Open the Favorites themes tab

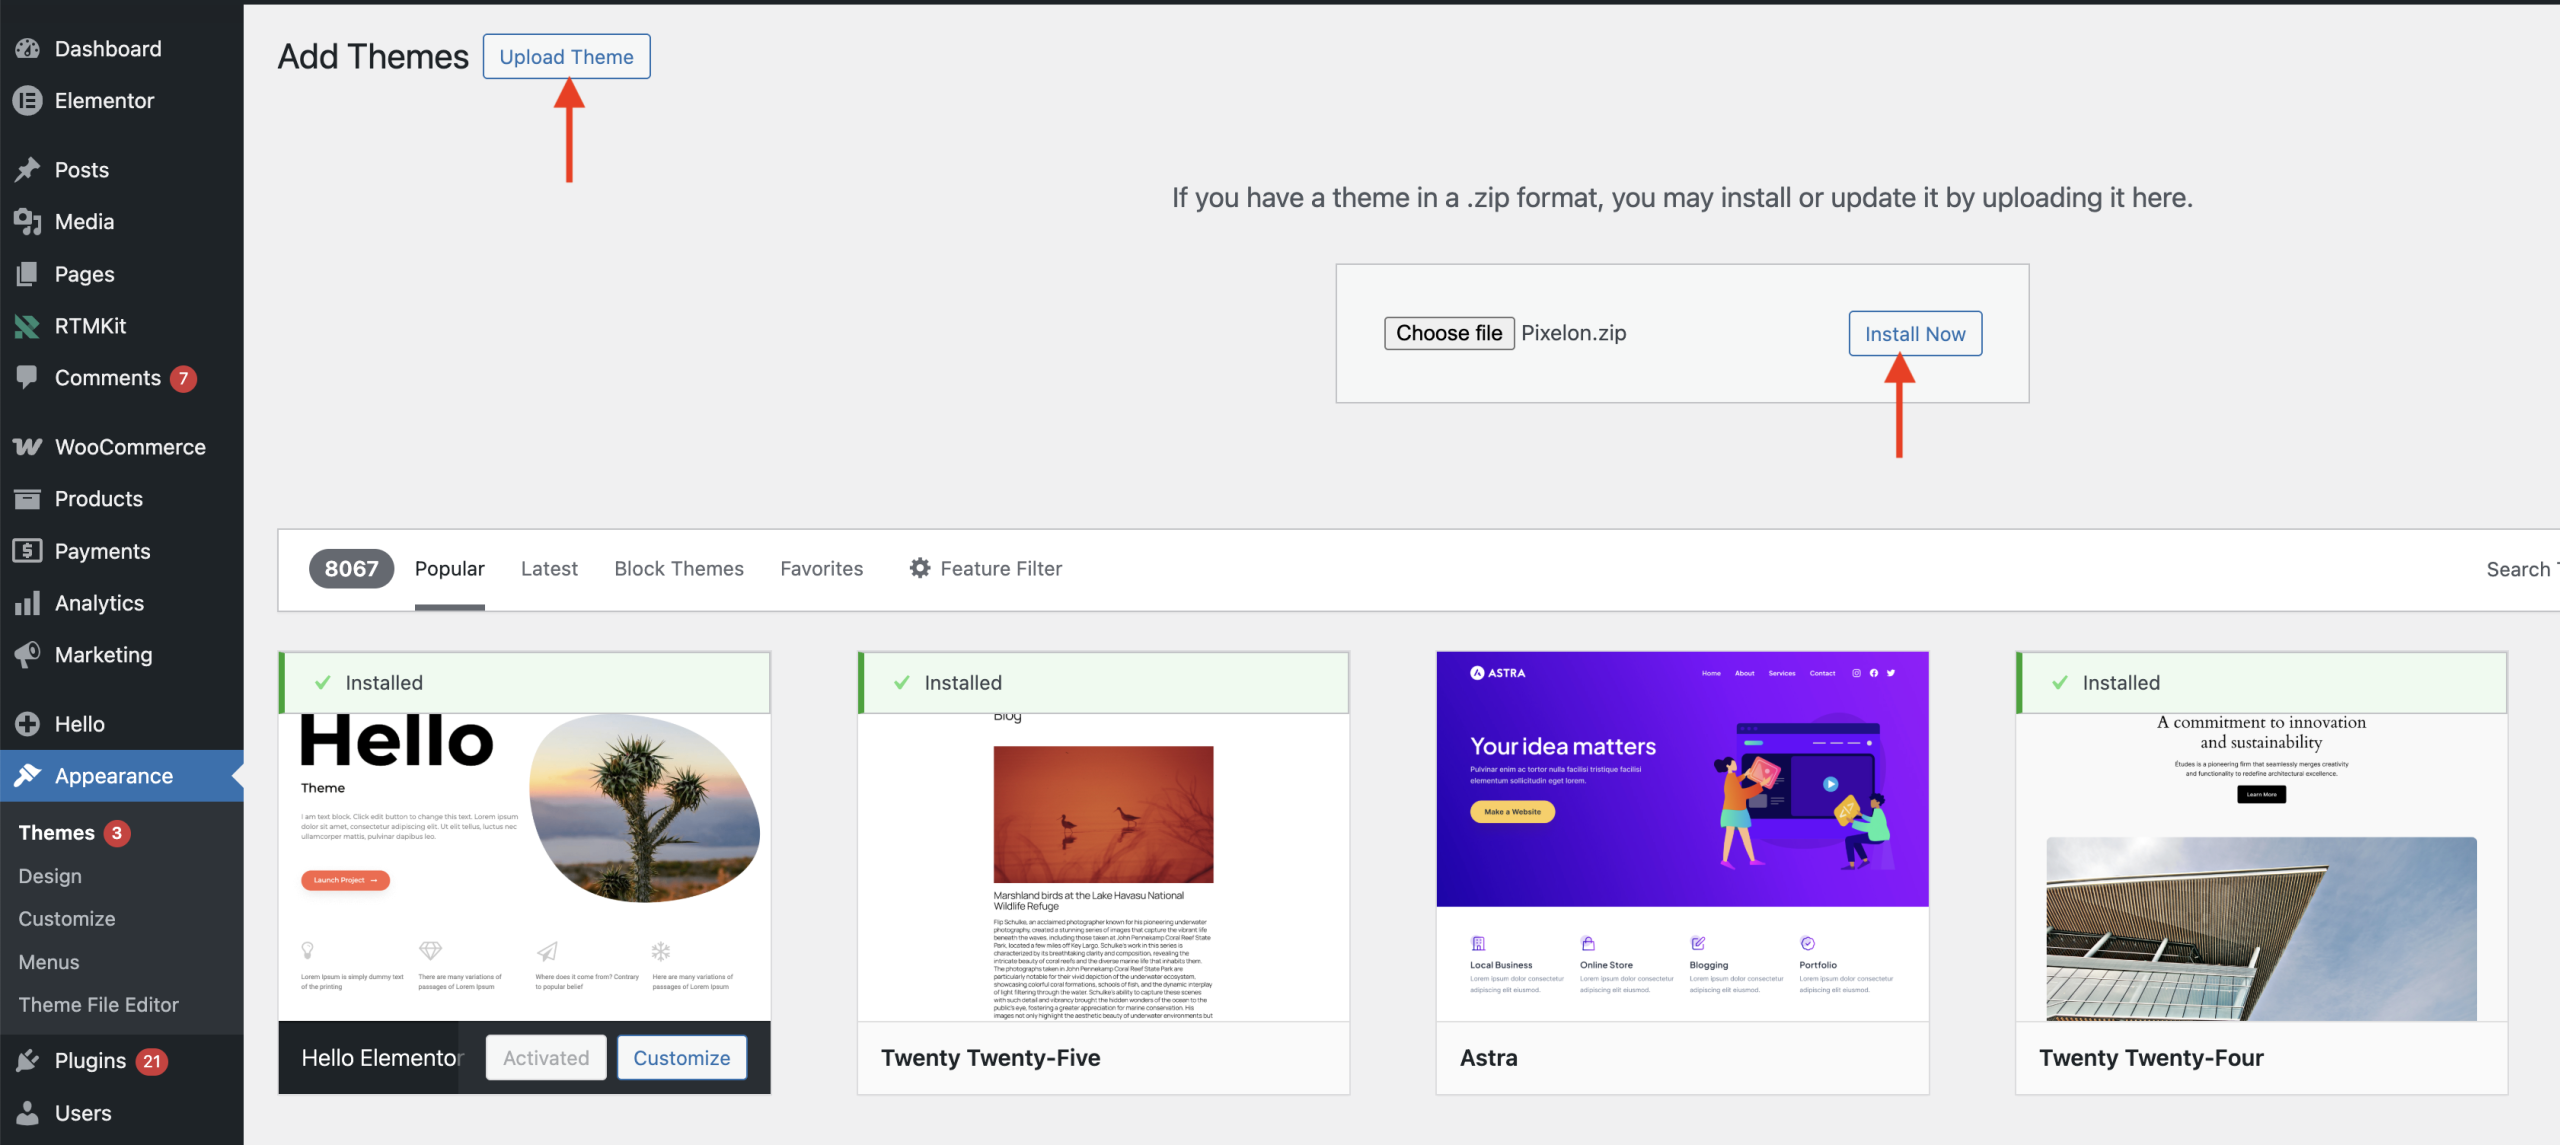pyautogui.click(x=821, y=569)
